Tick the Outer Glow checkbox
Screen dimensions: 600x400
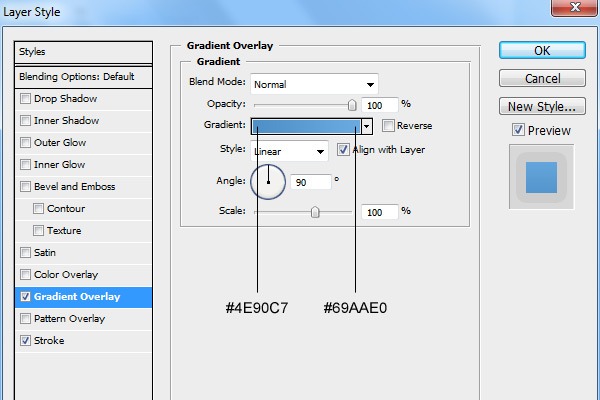coord(25,143)
